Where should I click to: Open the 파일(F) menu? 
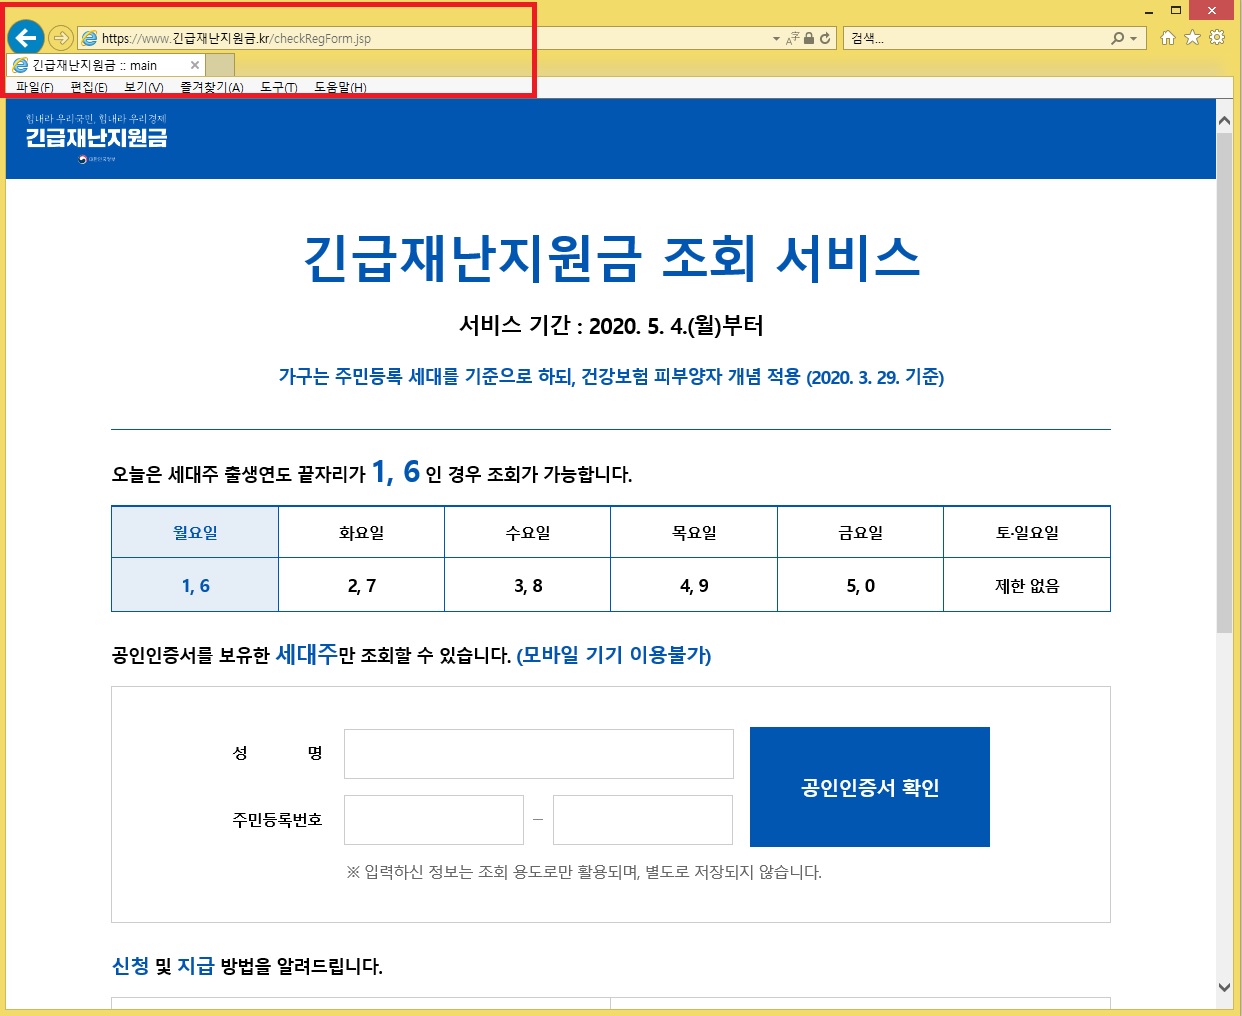coord(35,87)
